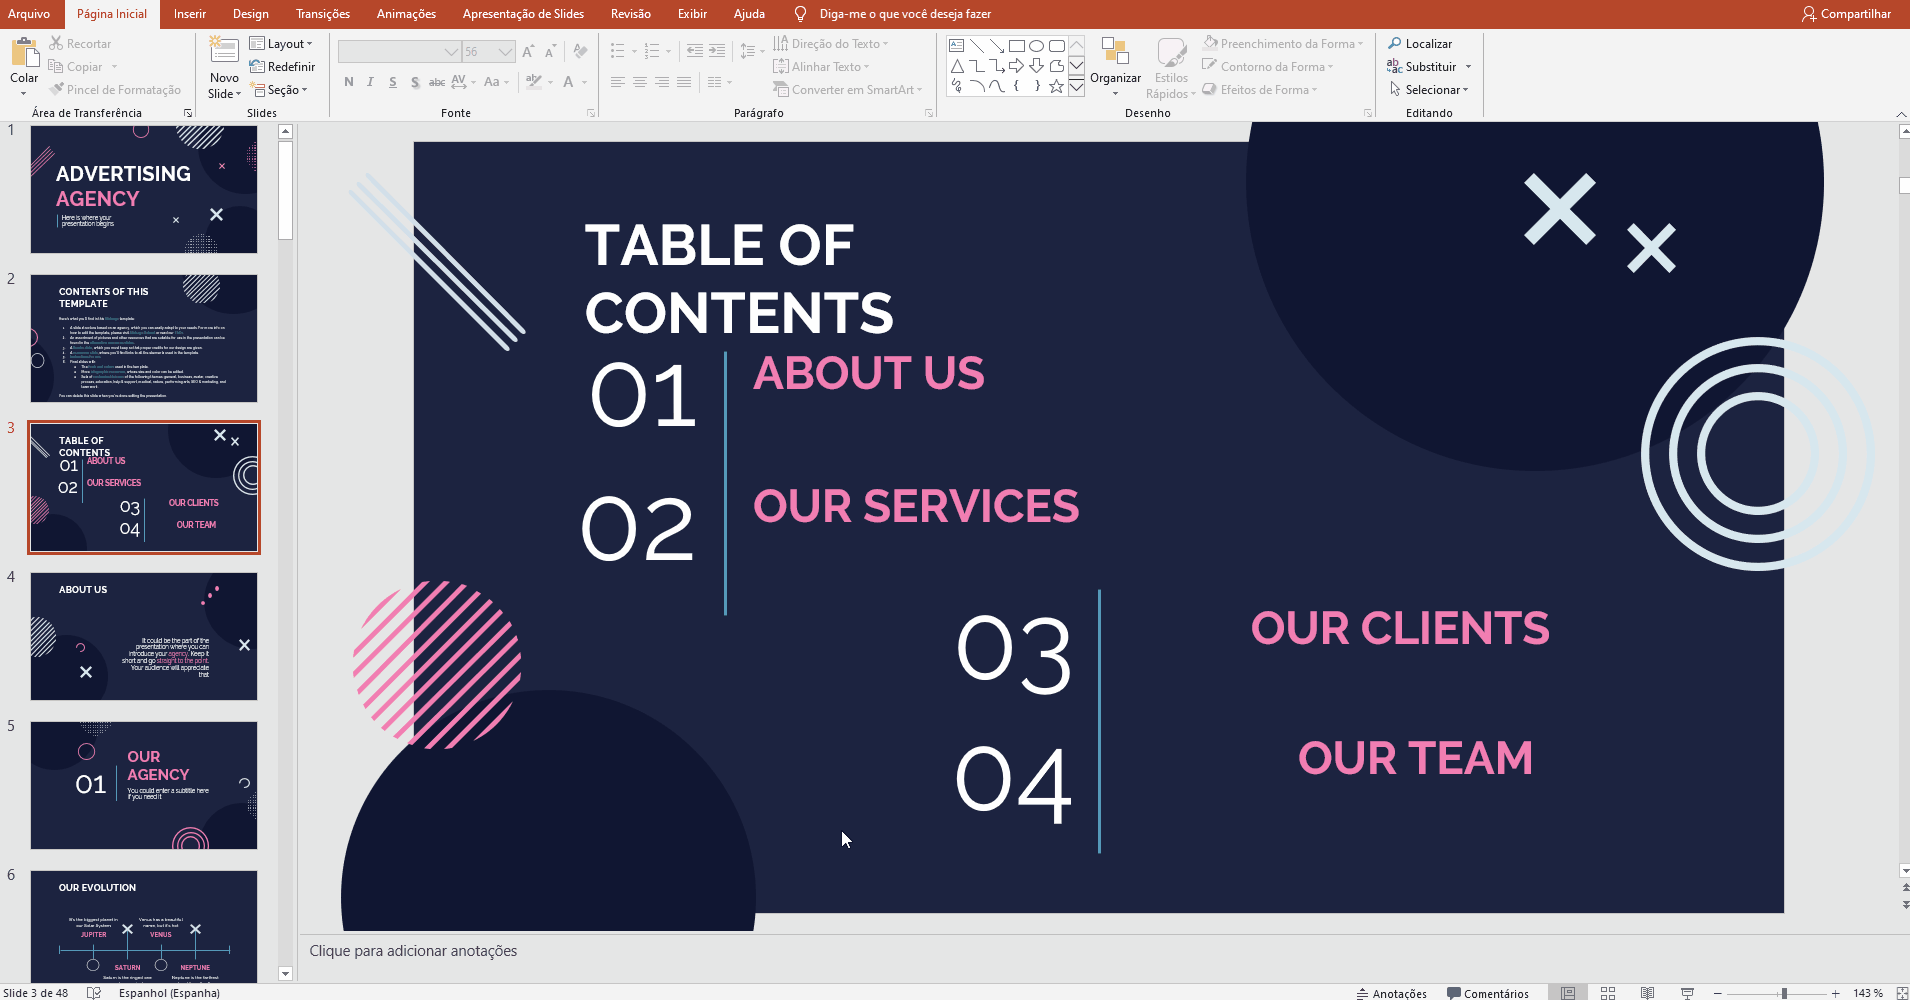Select the oval shape in the gallery

pyautogui.click(x=1037, y=46)
